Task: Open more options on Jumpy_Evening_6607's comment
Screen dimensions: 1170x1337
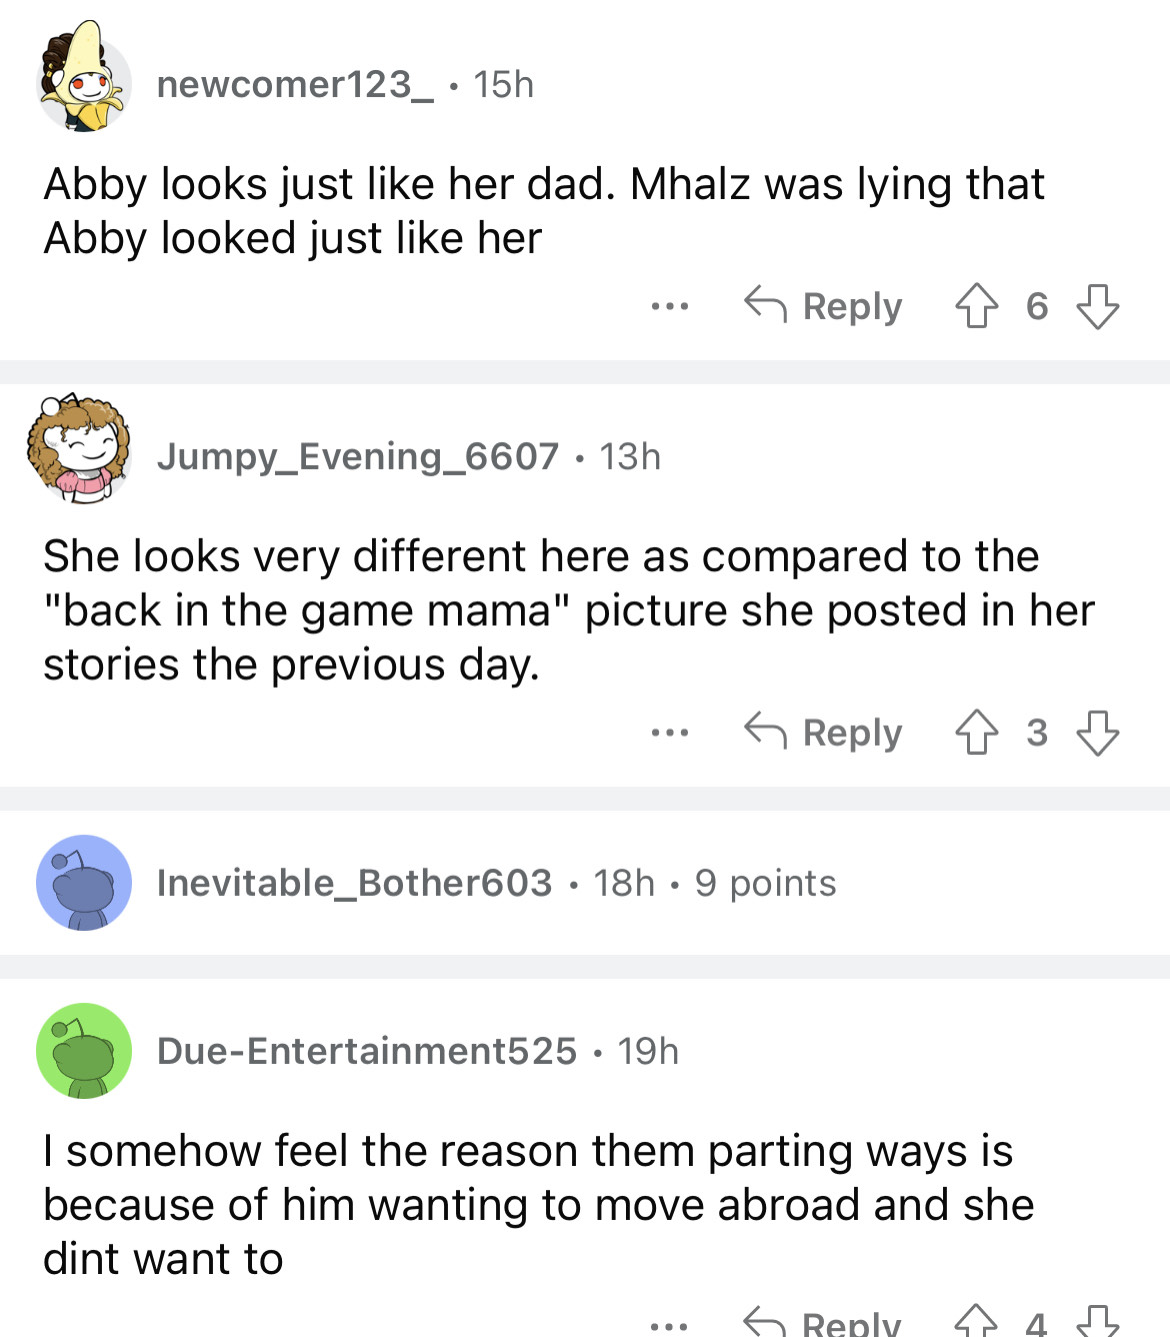Action: 669,733
